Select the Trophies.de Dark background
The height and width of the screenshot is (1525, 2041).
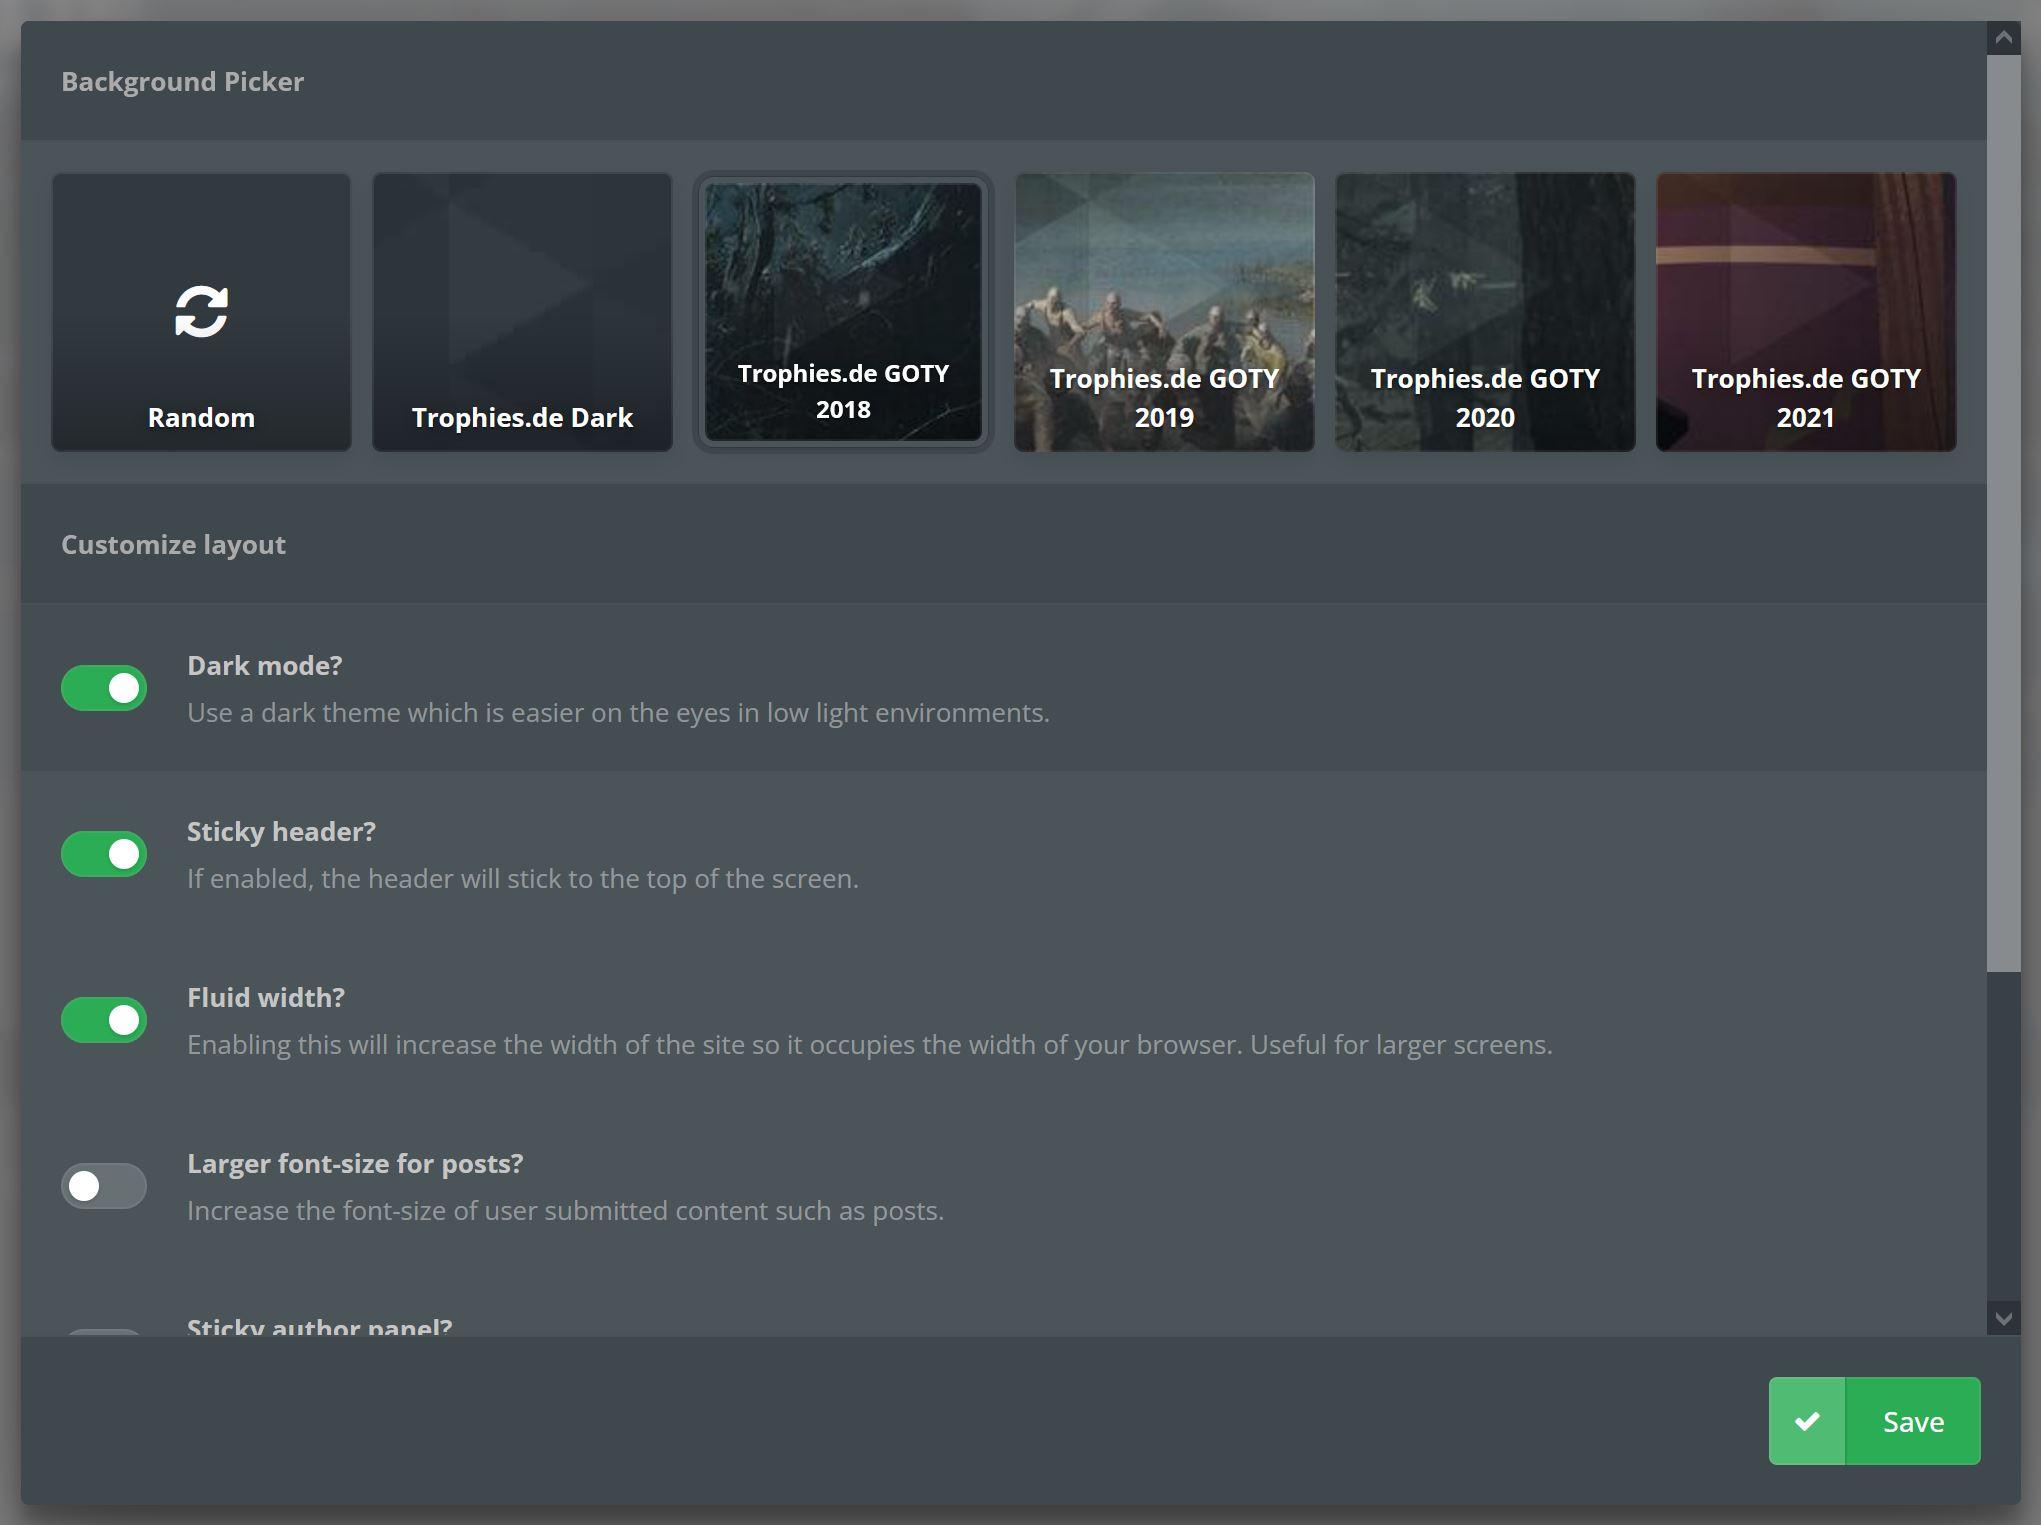(x=522, y=312)
